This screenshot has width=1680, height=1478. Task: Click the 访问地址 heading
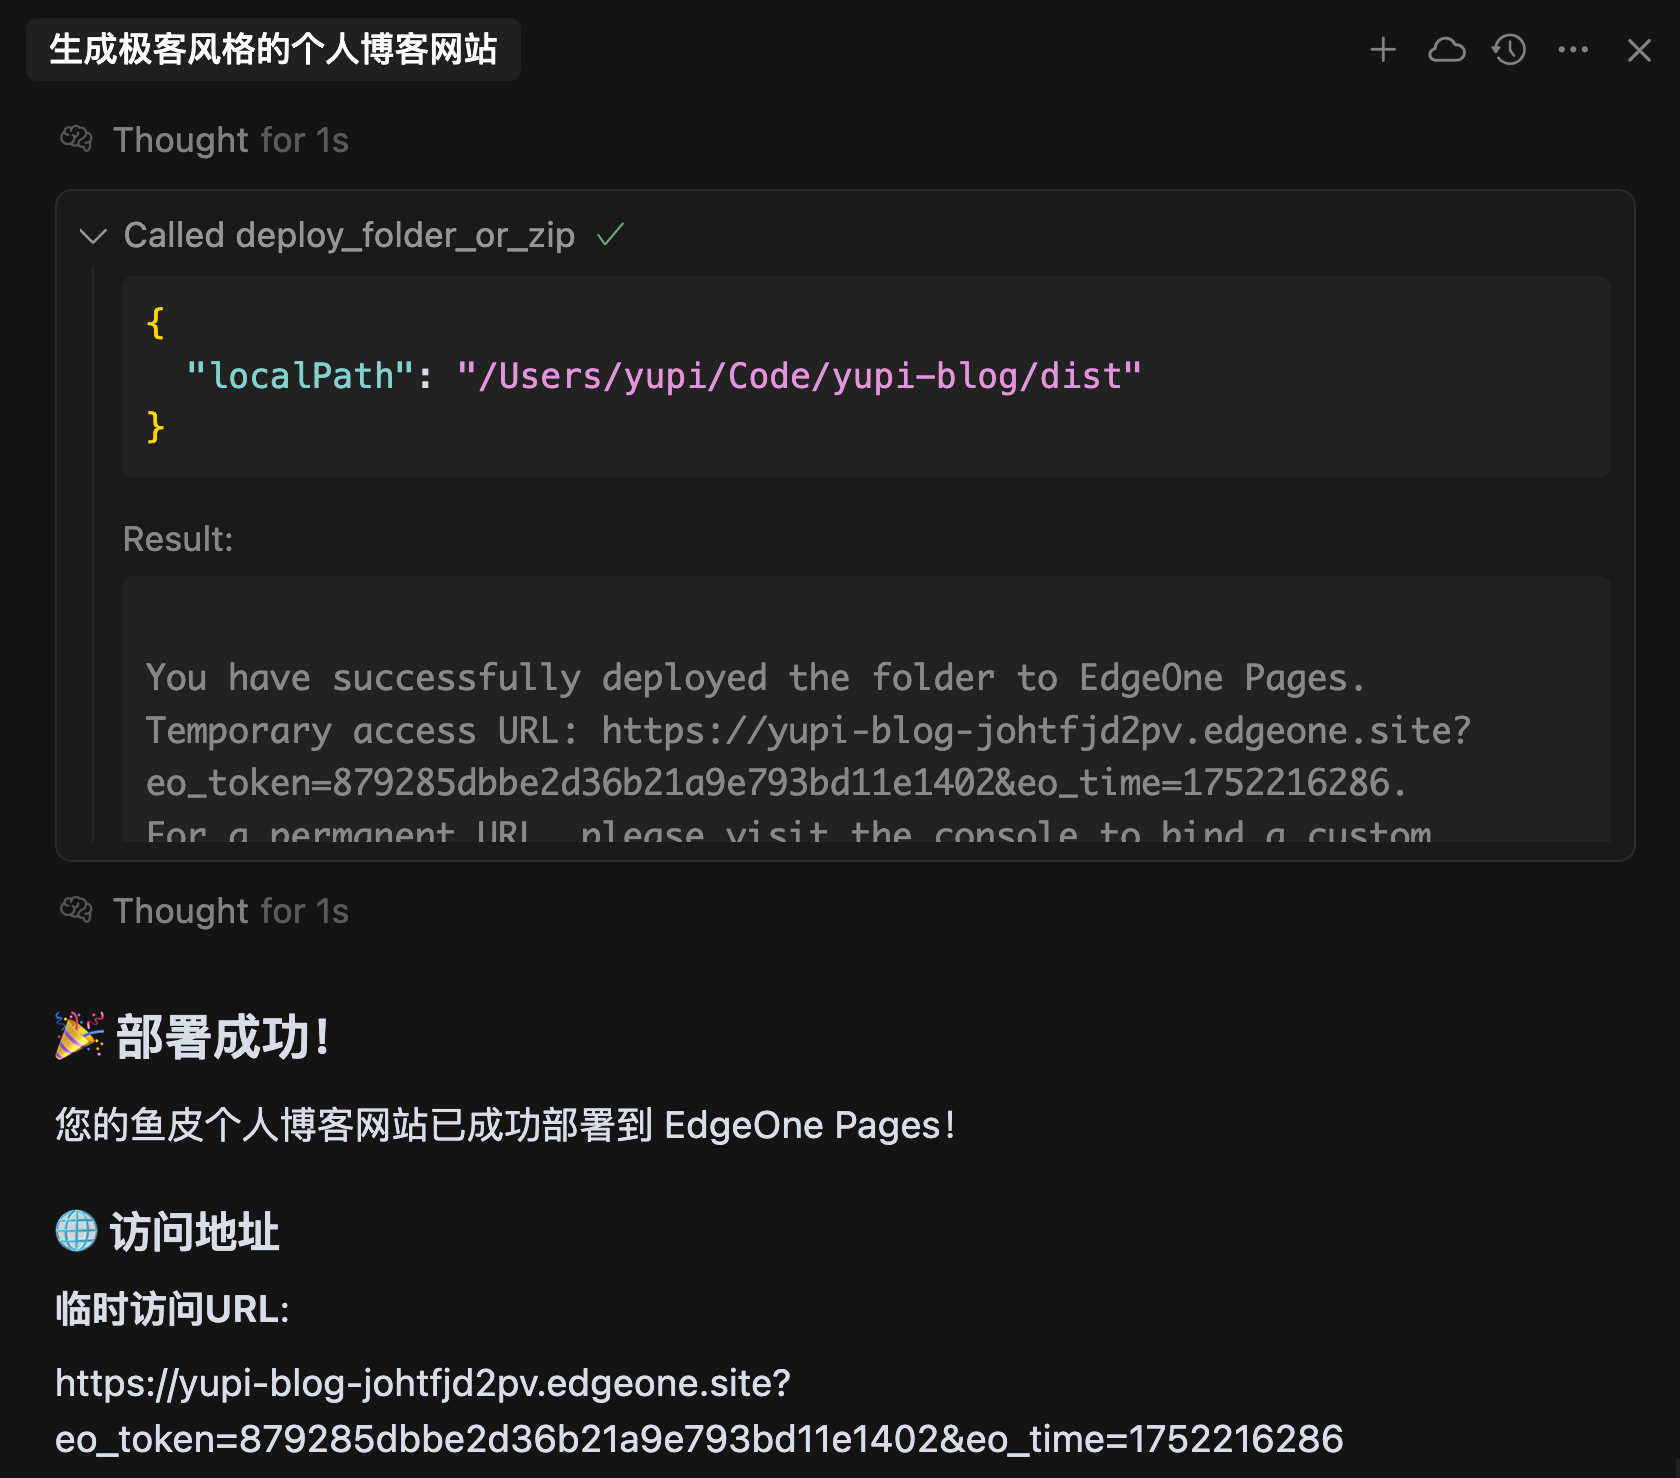click(x=194, y=1232)
